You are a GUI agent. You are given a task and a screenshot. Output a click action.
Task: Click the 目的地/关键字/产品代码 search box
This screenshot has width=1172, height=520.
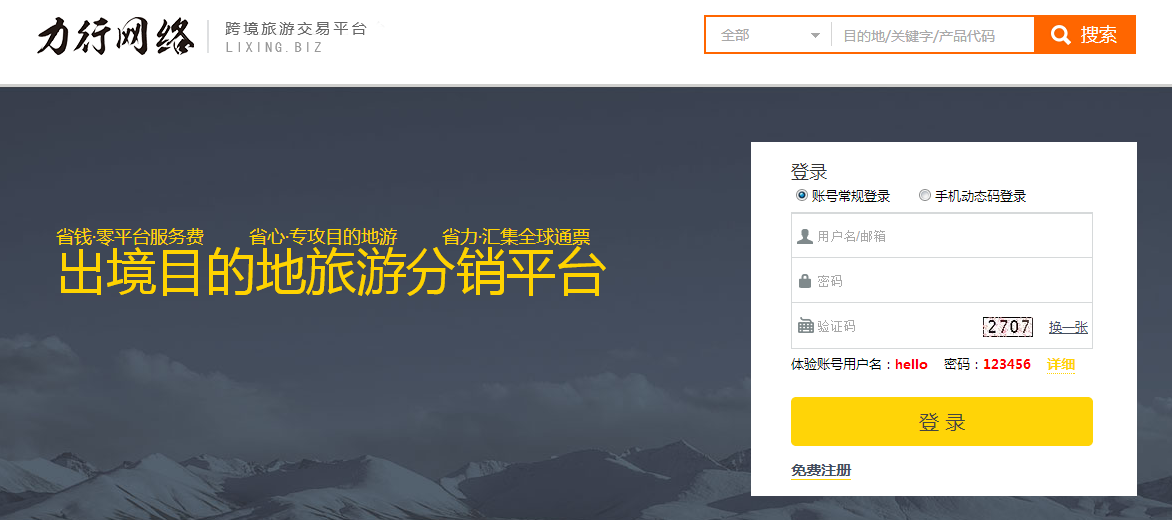[932, 35]
